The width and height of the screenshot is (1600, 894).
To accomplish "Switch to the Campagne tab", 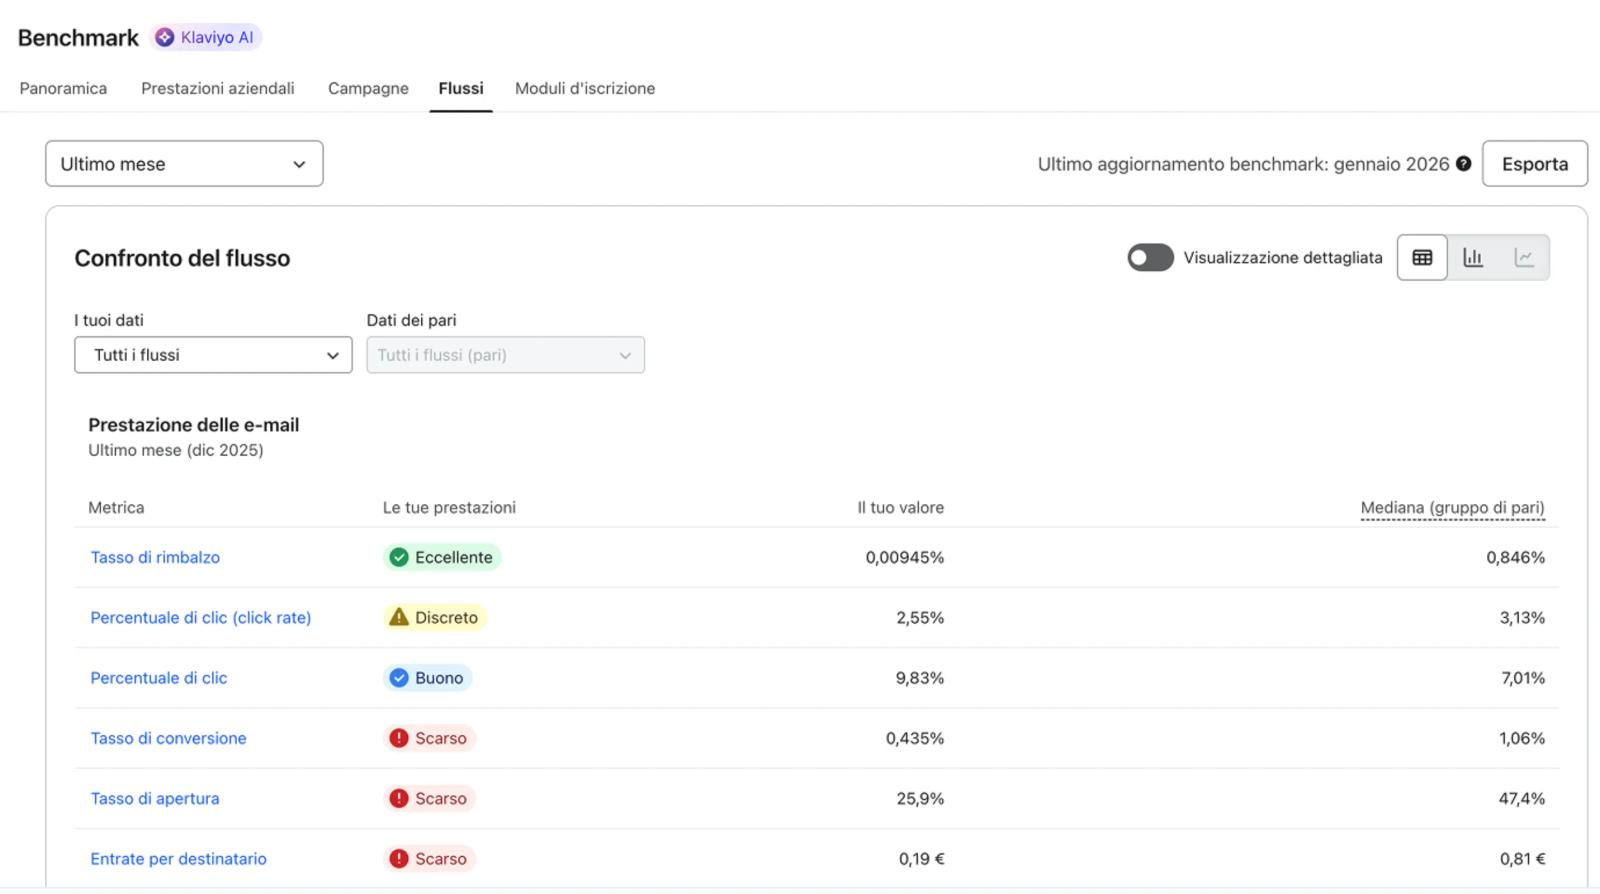I will [x=368, y=88].
